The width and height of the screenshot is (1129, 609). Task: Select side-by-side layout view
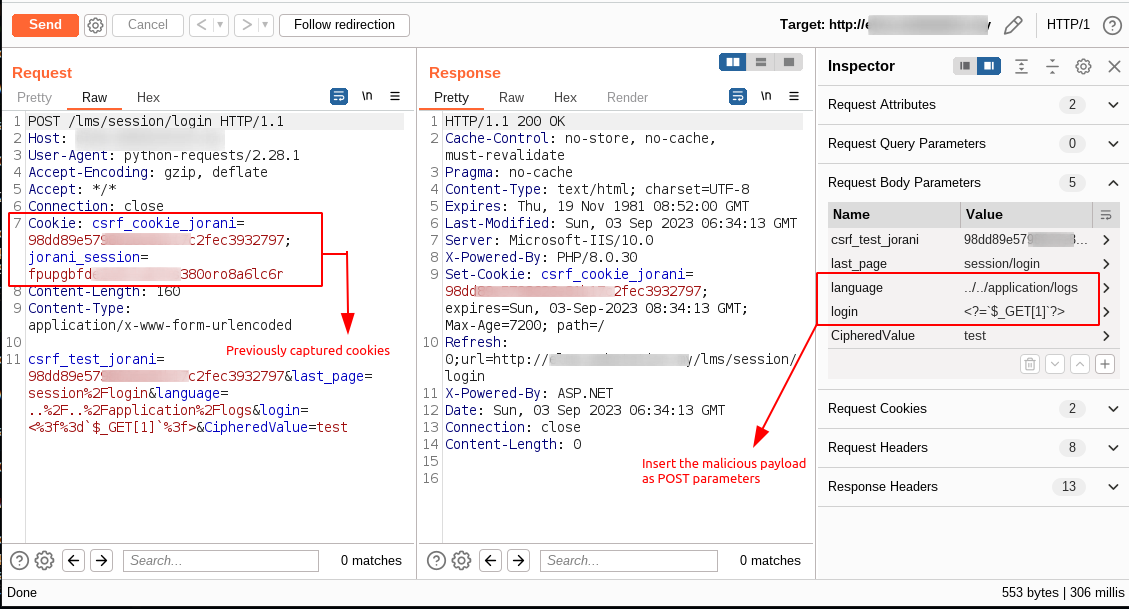[732, 63]
